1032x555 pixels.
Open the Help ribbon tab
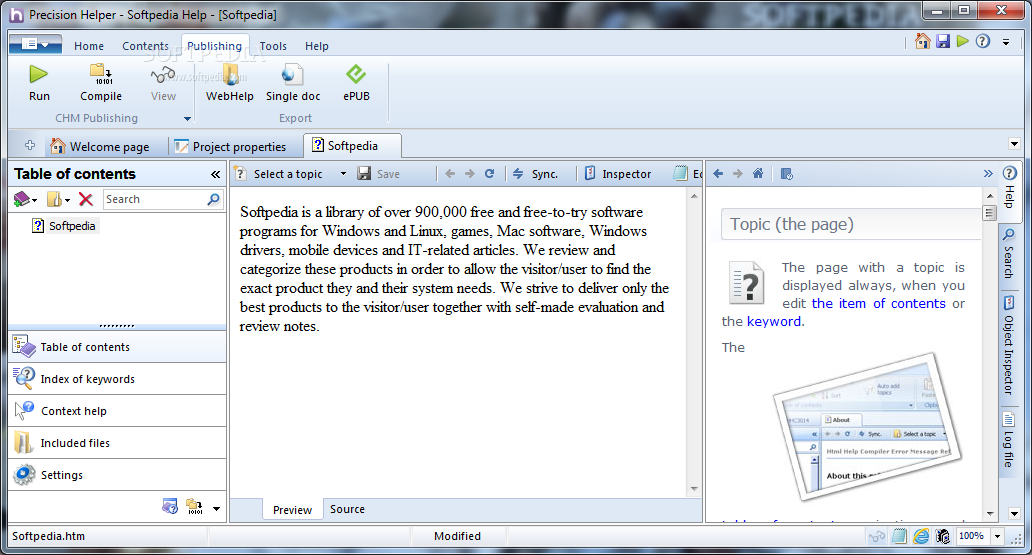(317, 46)
